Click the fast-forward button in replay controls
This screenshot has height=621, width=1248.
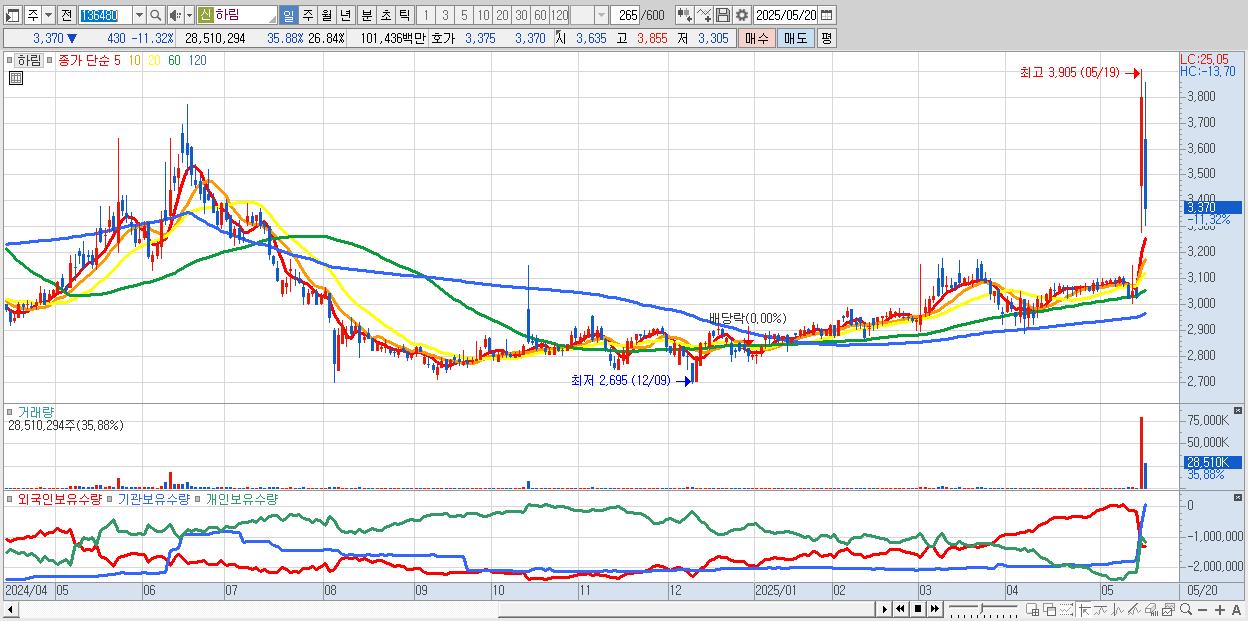[x=935, y=608]
